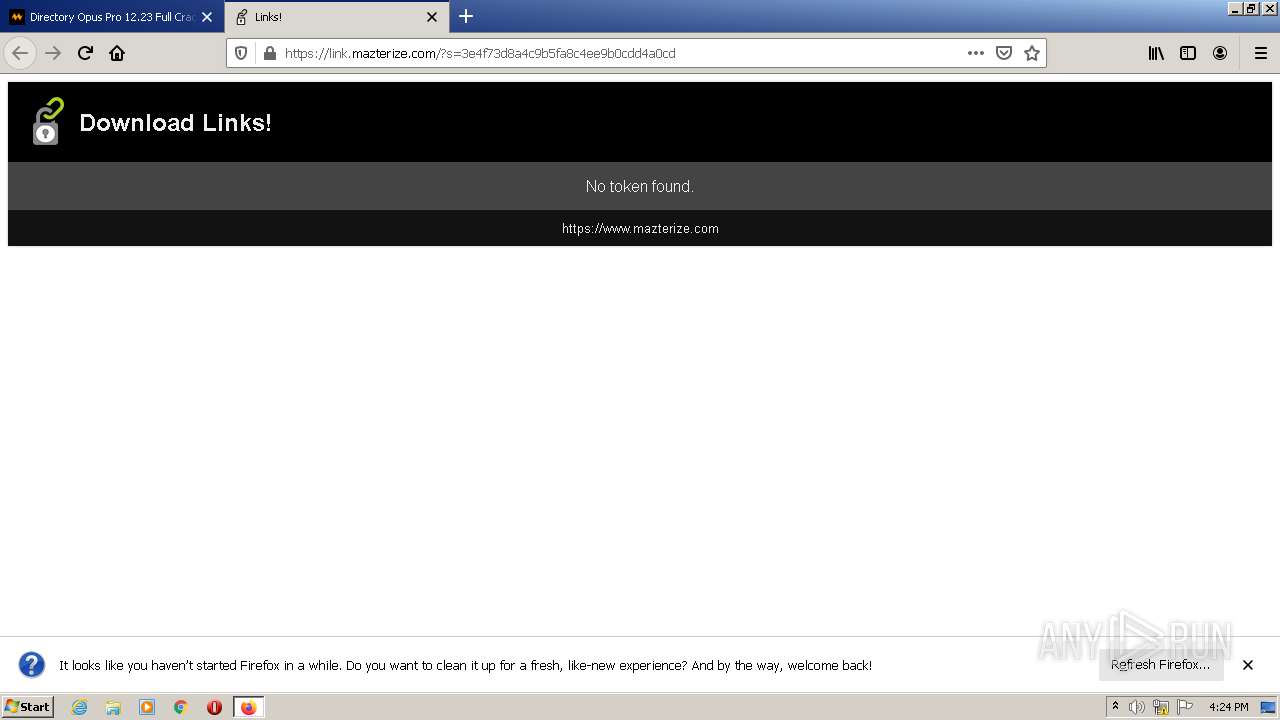Image resolution: width=1280 pixels, height=720 pixels.
Task: Click the show desktop button
Action: click(1269, 707)
